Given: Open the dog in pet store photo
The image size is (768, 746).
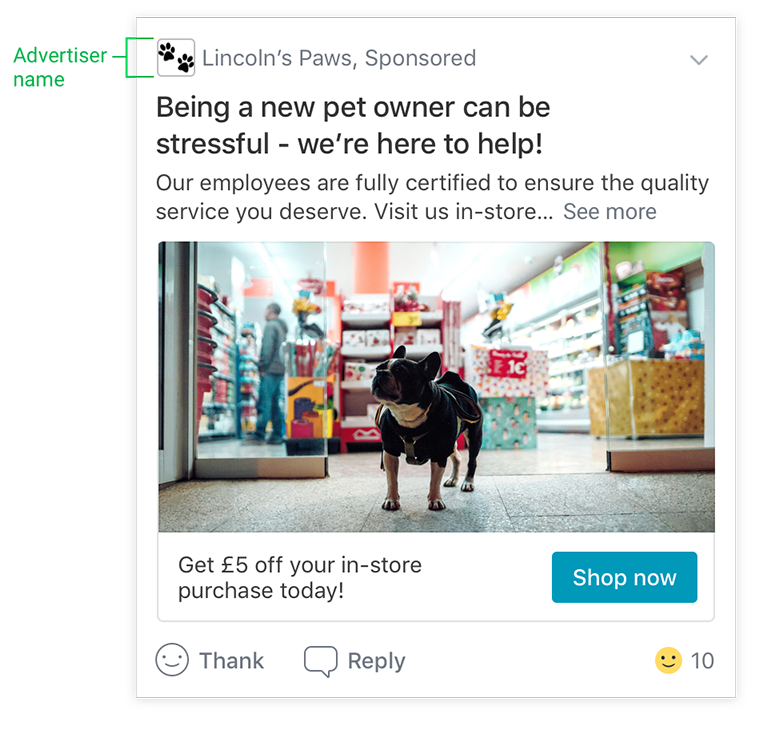Looking at the screenshot, I should tap(436, 387).
